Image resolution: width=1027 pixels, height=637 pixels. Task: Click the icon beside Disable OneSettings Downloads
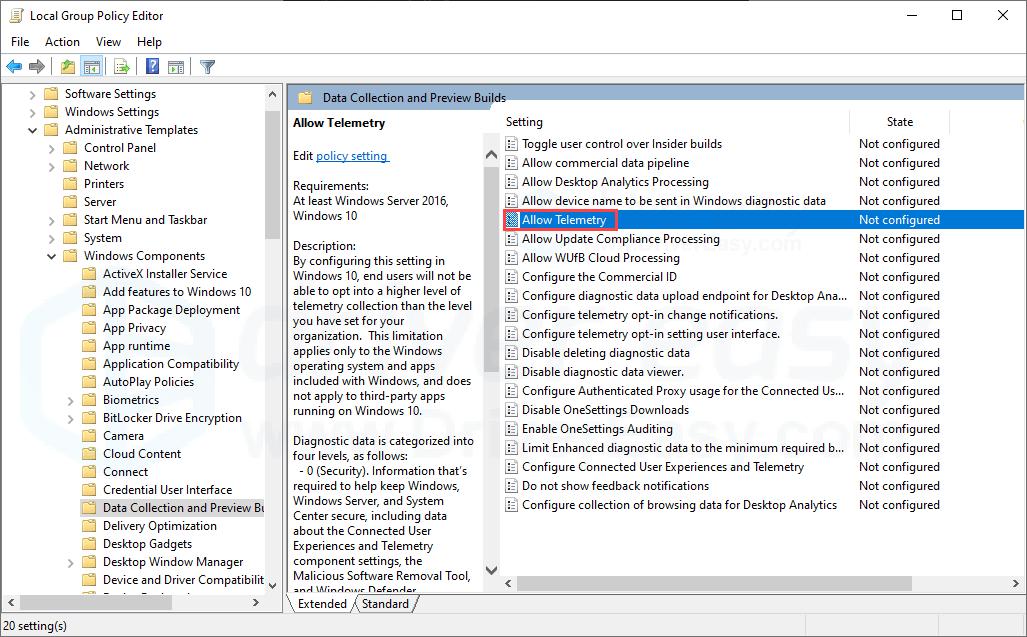[x=512, y=410]
